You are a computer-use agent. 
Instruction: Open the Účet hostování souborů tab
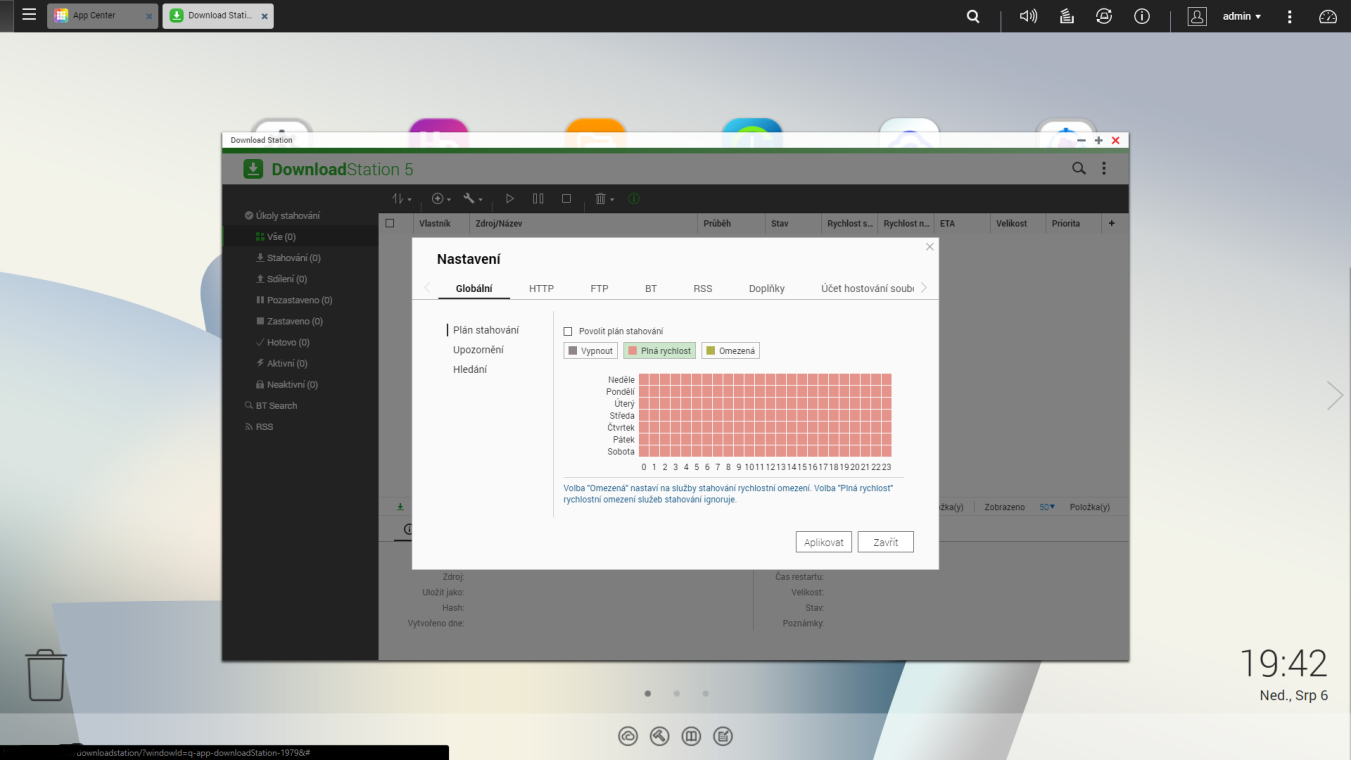[867, 288]
